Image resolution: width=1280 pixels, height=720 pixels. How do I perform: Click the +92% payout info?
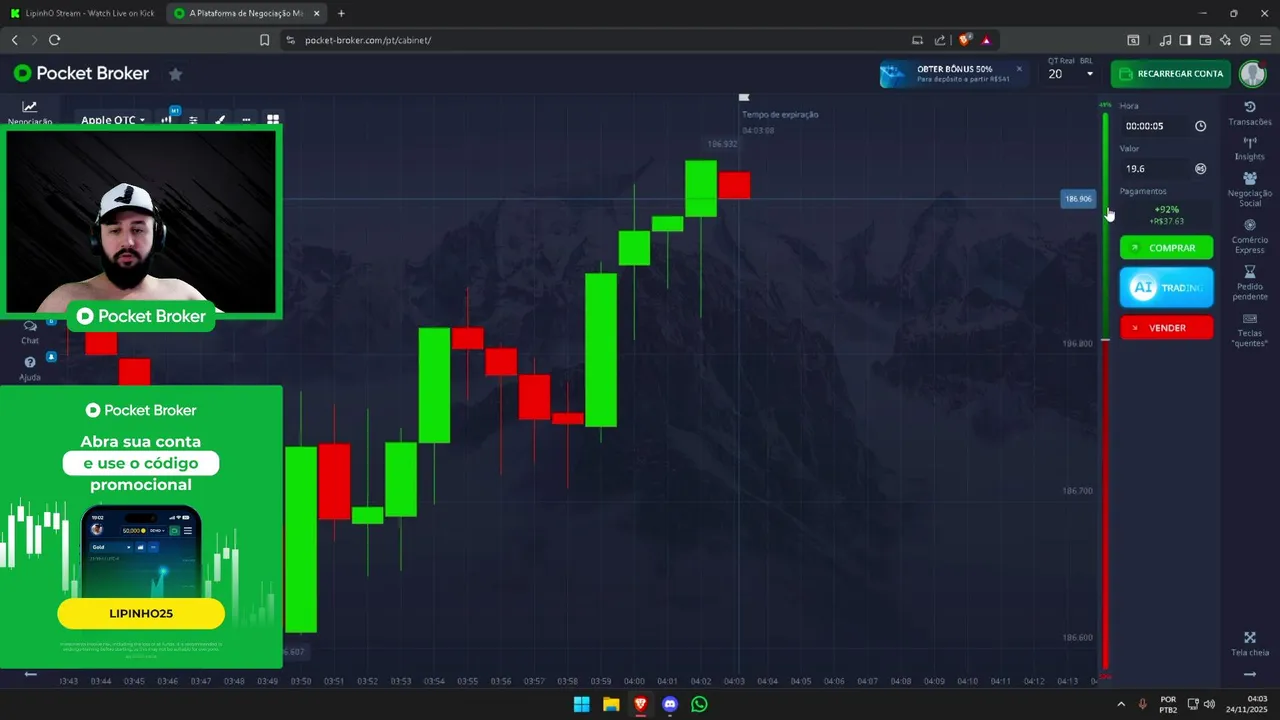(x=1166, y=215)
